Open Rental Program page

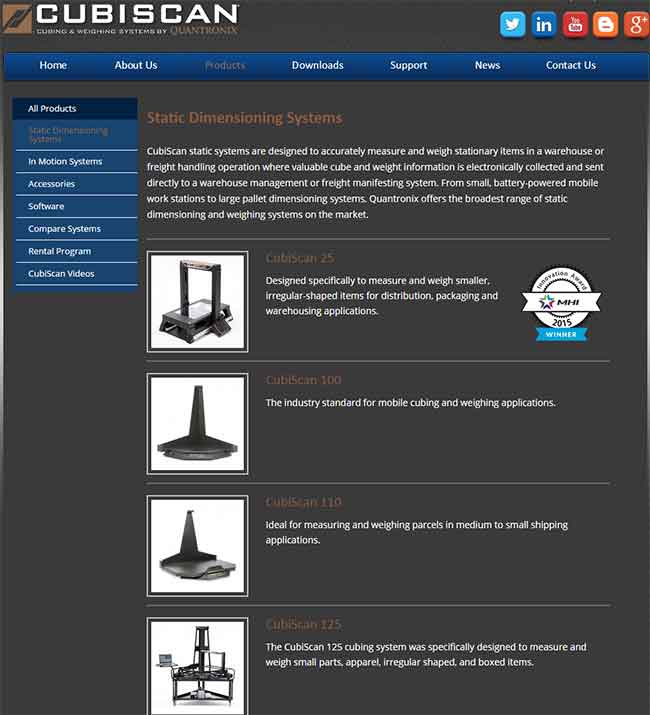coord(77,251)
